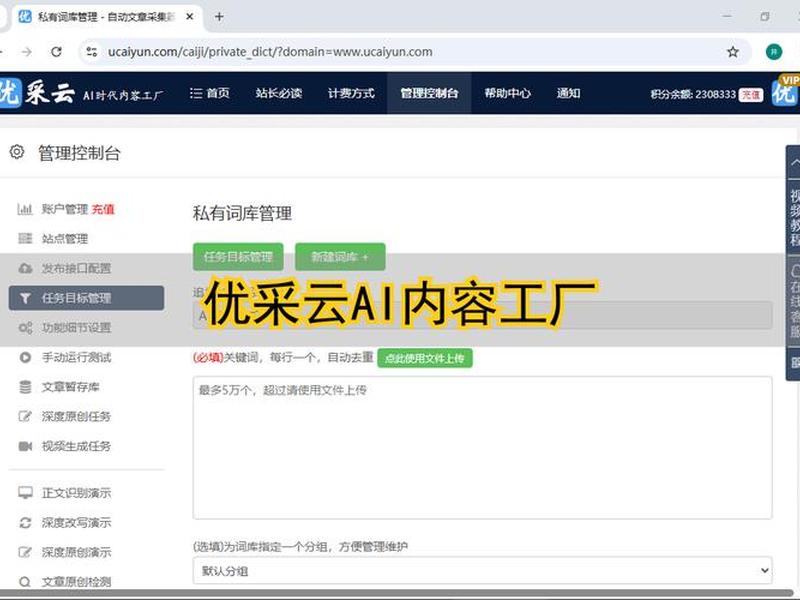Click the 深度原创任务 edit icon
Image resolution: width=800 pixels, height=600 pixels.
point(25,416)
